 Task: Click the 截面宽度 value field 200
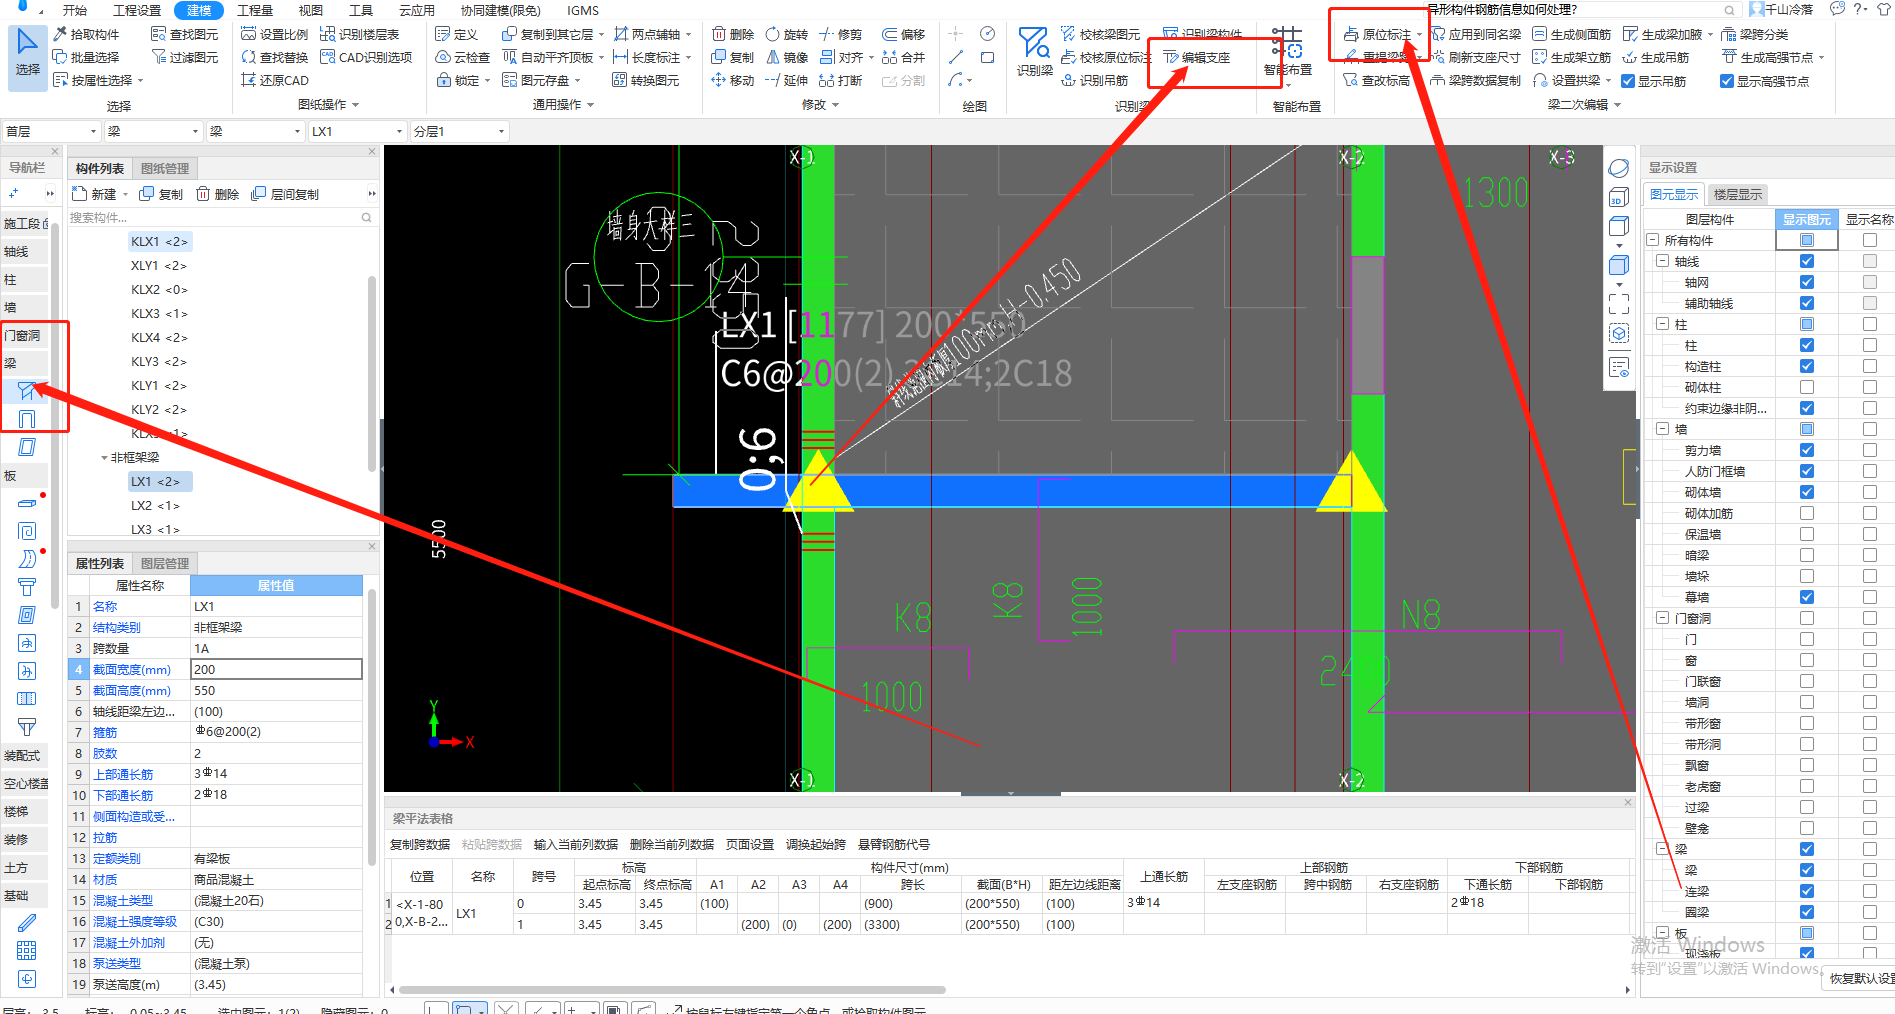(x=276, y=669)
